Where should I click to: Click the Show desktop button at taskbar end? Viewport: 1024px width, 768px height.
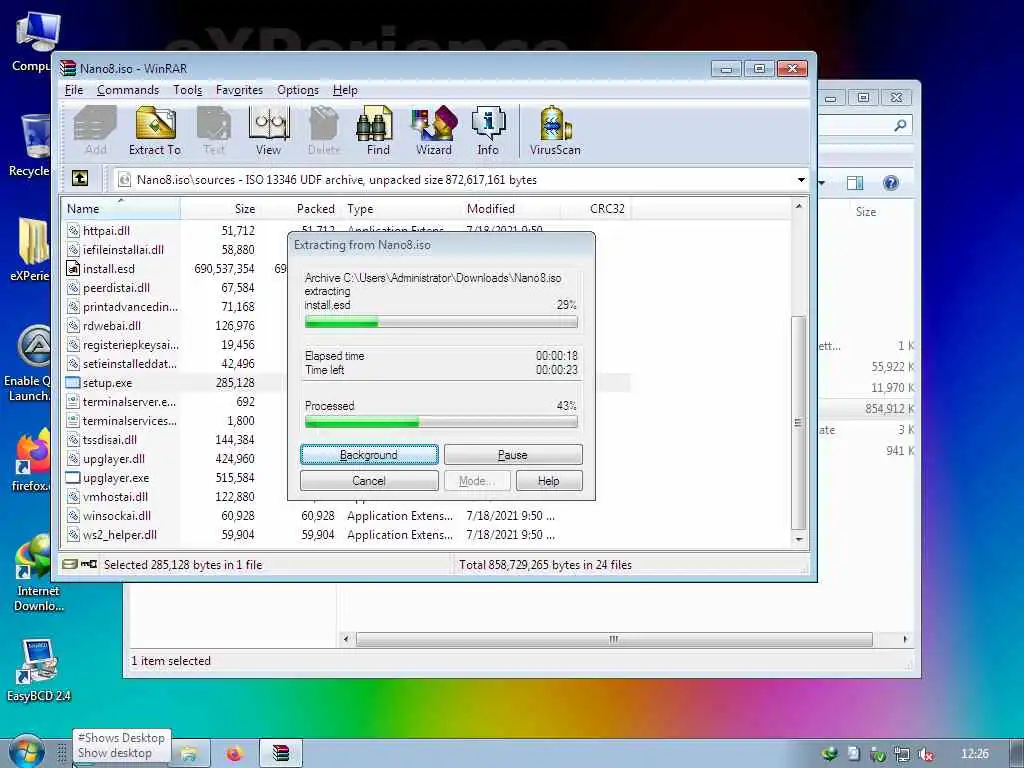pos(1016,754)
